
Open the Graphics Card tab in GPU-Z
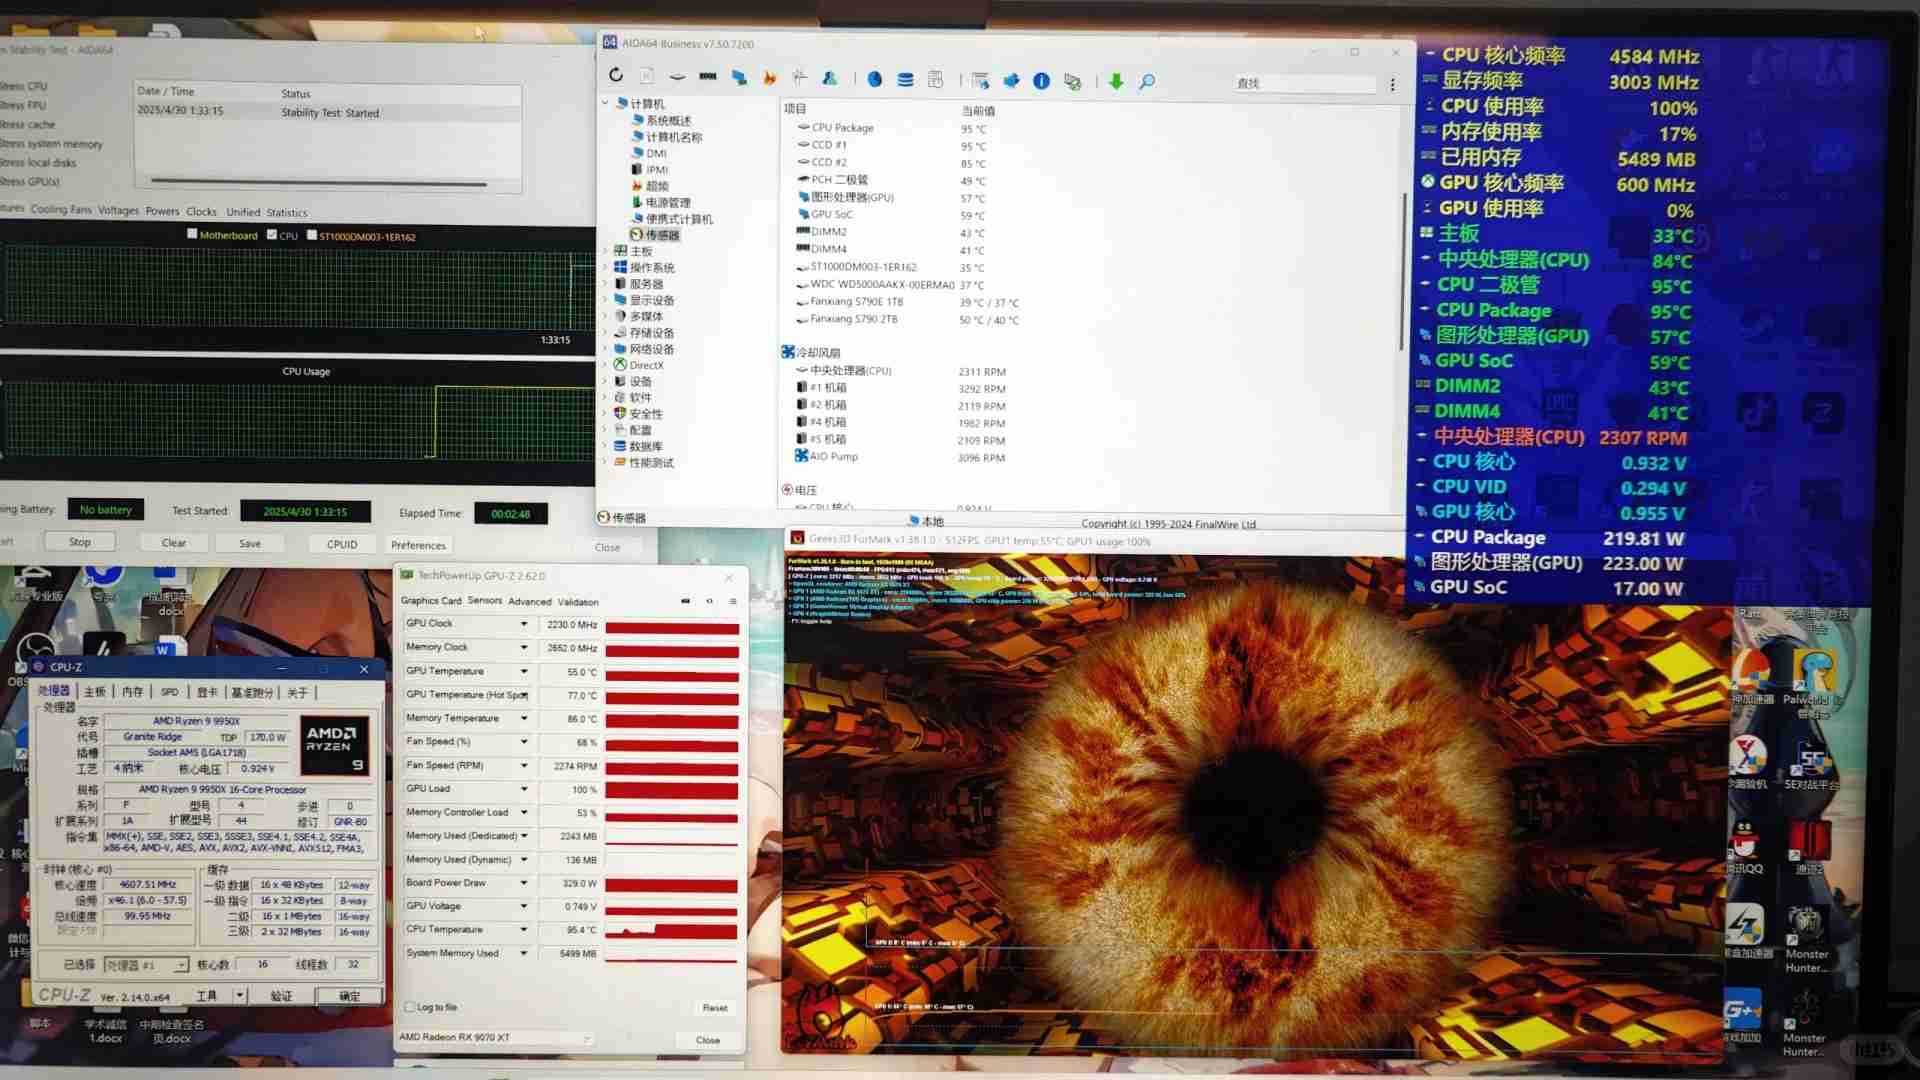pos(431,600)
